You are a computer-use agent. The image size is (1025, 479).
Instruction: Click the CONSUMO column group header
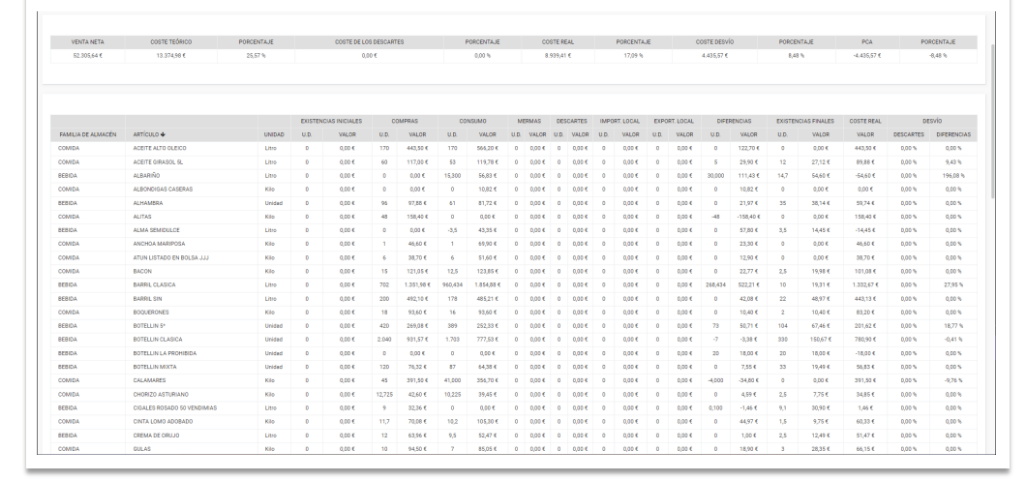click(x=476, y=120)
